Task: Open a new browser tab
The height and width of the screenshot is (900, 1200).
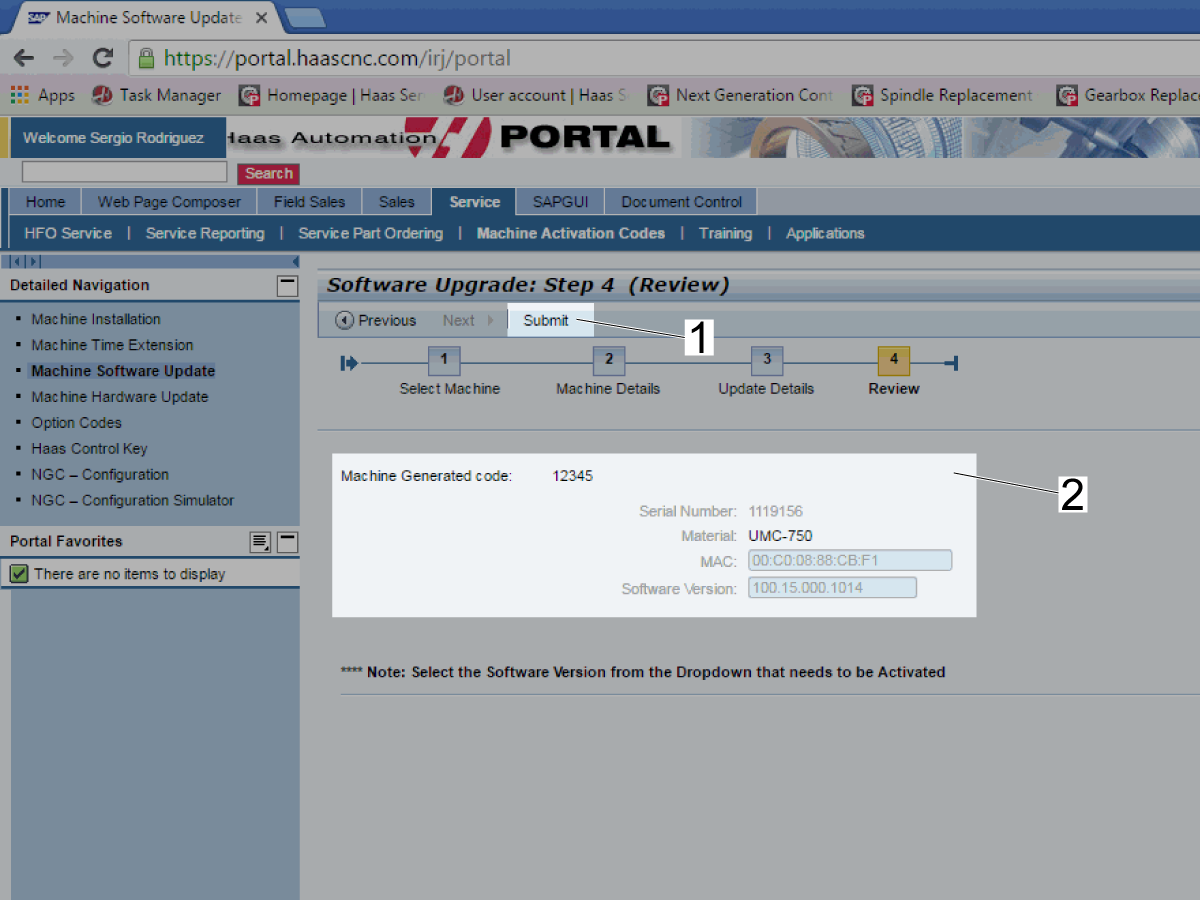Action: 305,16
